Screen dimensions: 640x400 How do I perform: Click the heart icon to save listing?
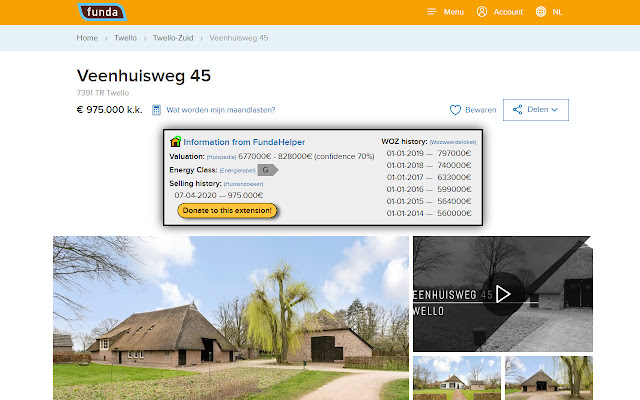click(455, 110)
